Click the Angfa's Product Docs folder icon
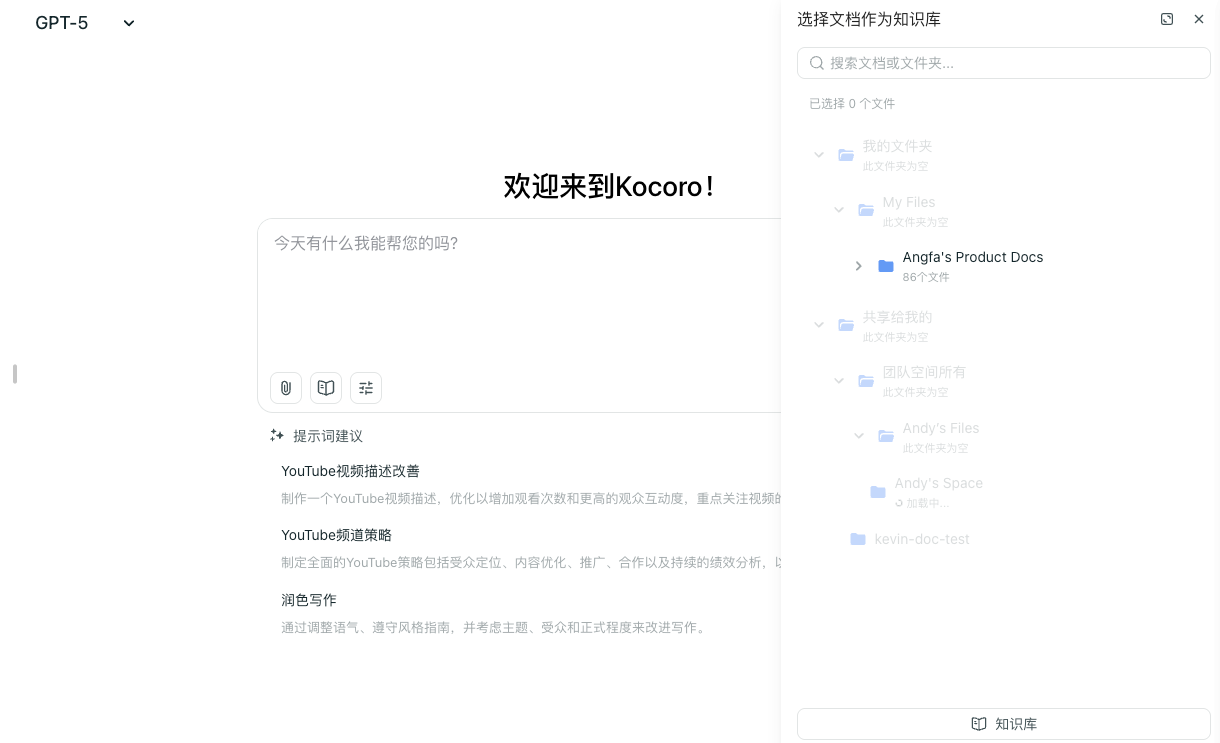The height and width of the screenshot is (743, 1220). click(x=886, y=266)
